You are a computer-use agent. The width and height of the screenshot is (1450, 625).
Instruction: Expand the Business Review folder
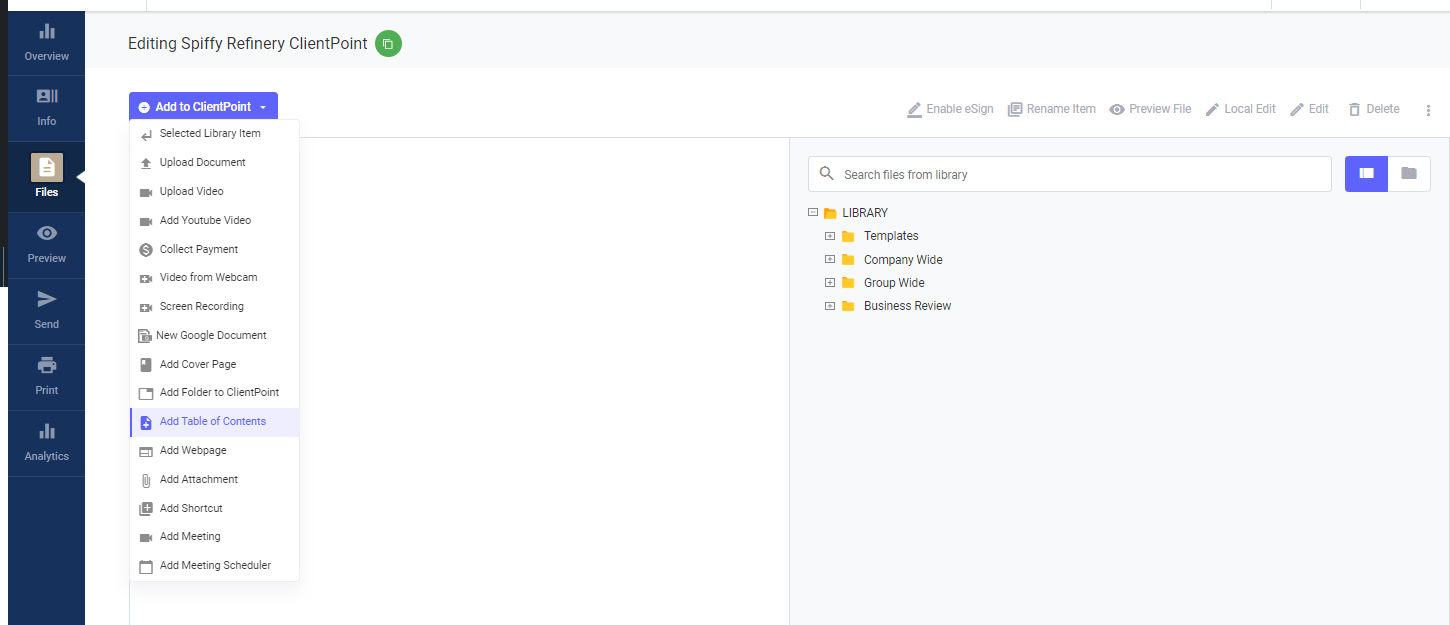[830, 306]
